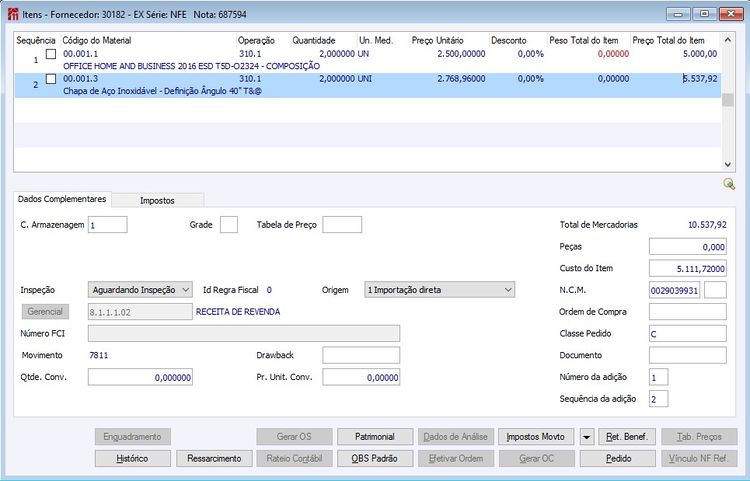Open the arrow menu beside Impostos Movto
Screen dimensions: 750x481
(x=586, y=437)
